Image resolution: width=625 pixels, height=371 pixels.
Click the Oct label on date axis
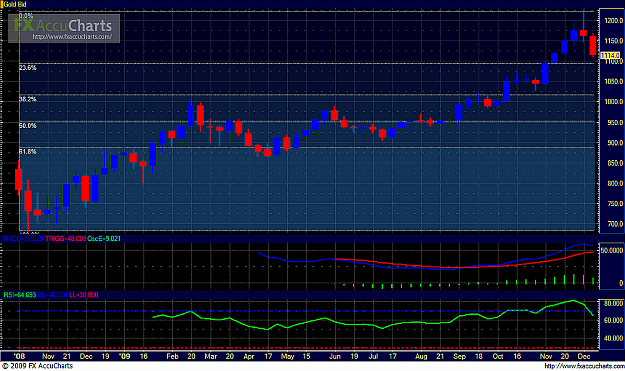498,356
